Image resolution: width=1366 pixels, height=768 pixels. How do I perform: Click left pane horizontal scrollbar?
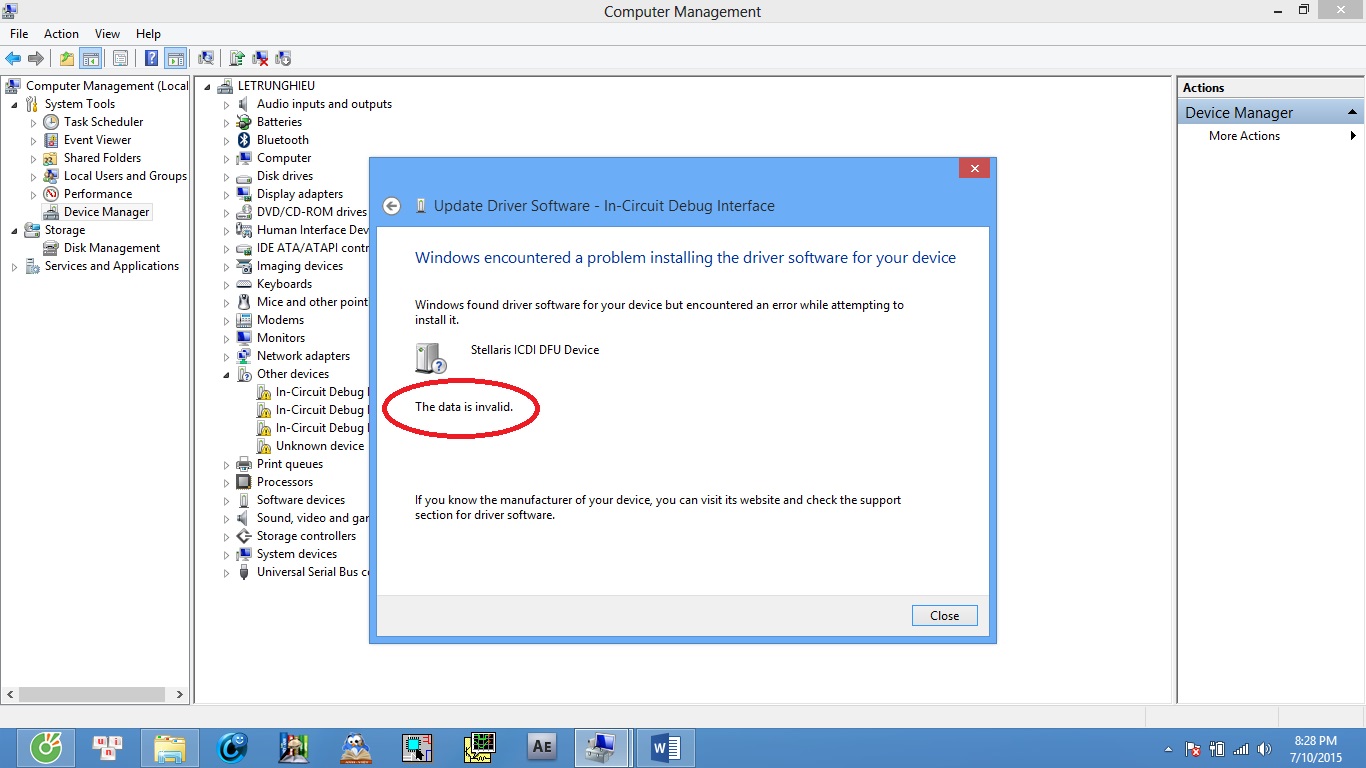point(94,694)
